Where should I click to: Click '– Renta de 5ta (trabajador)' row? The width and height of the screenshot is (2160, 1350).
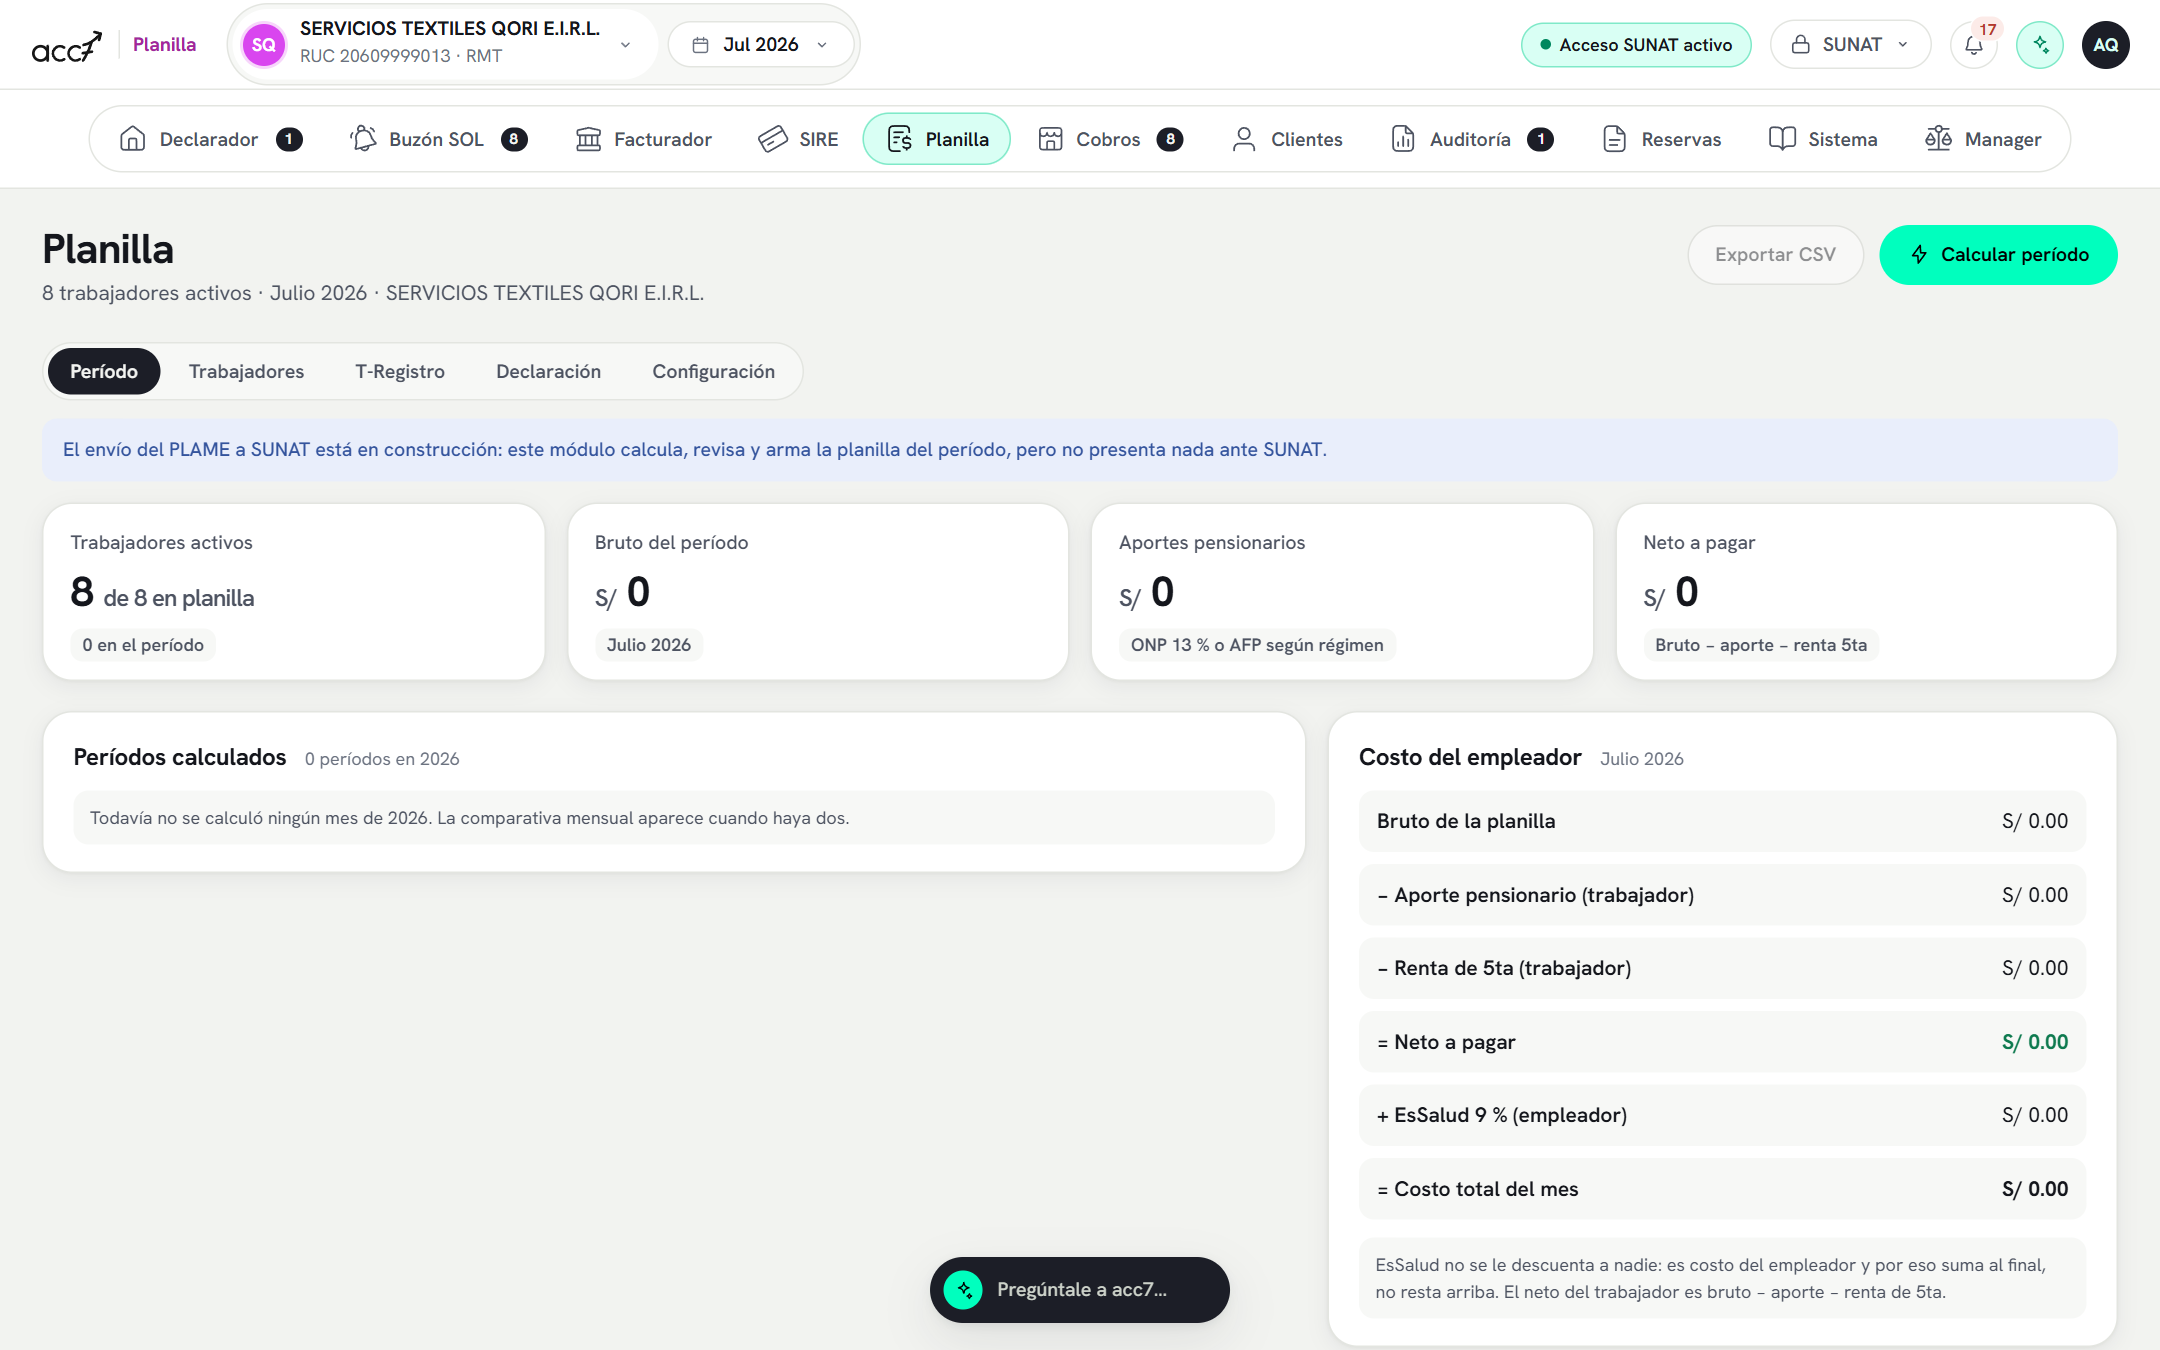tap(1722, 969)
